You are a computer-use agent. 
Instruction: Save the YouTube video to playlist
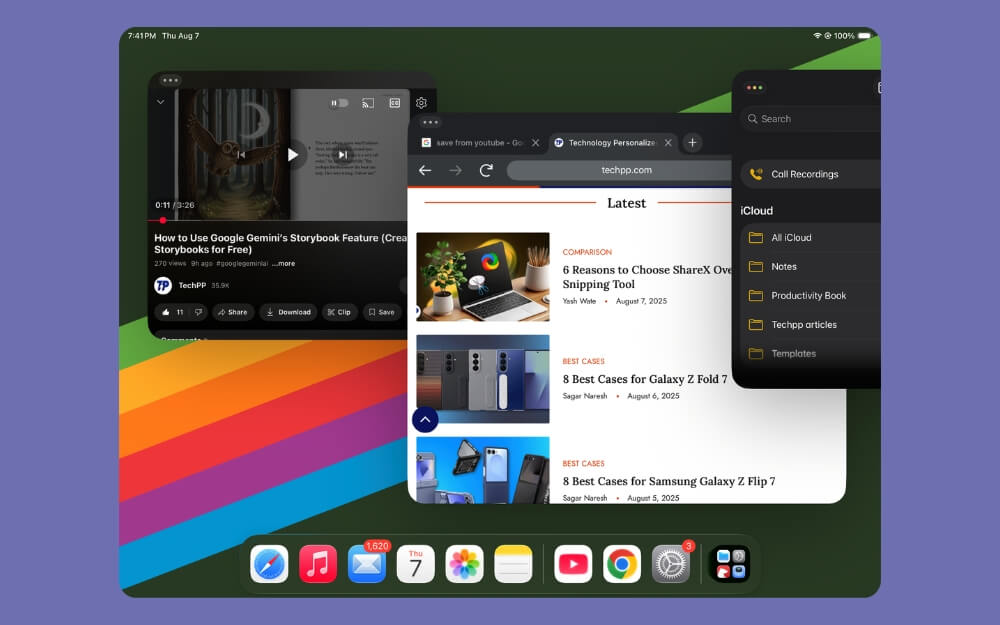pos(382,312)
